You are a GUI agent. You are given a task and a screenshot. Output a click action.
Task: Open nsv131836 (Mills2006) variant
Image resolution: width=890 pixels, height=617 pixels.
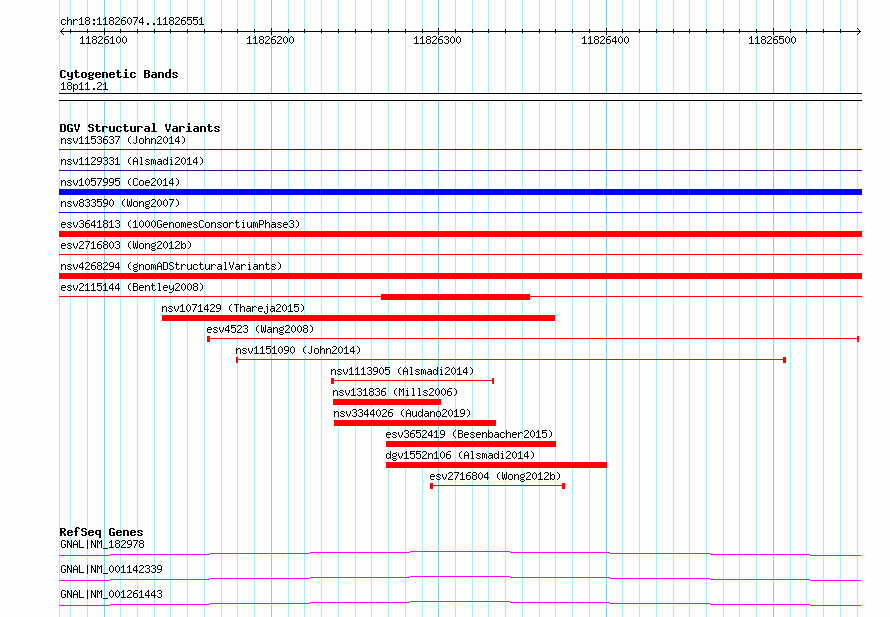click(395, 392)
